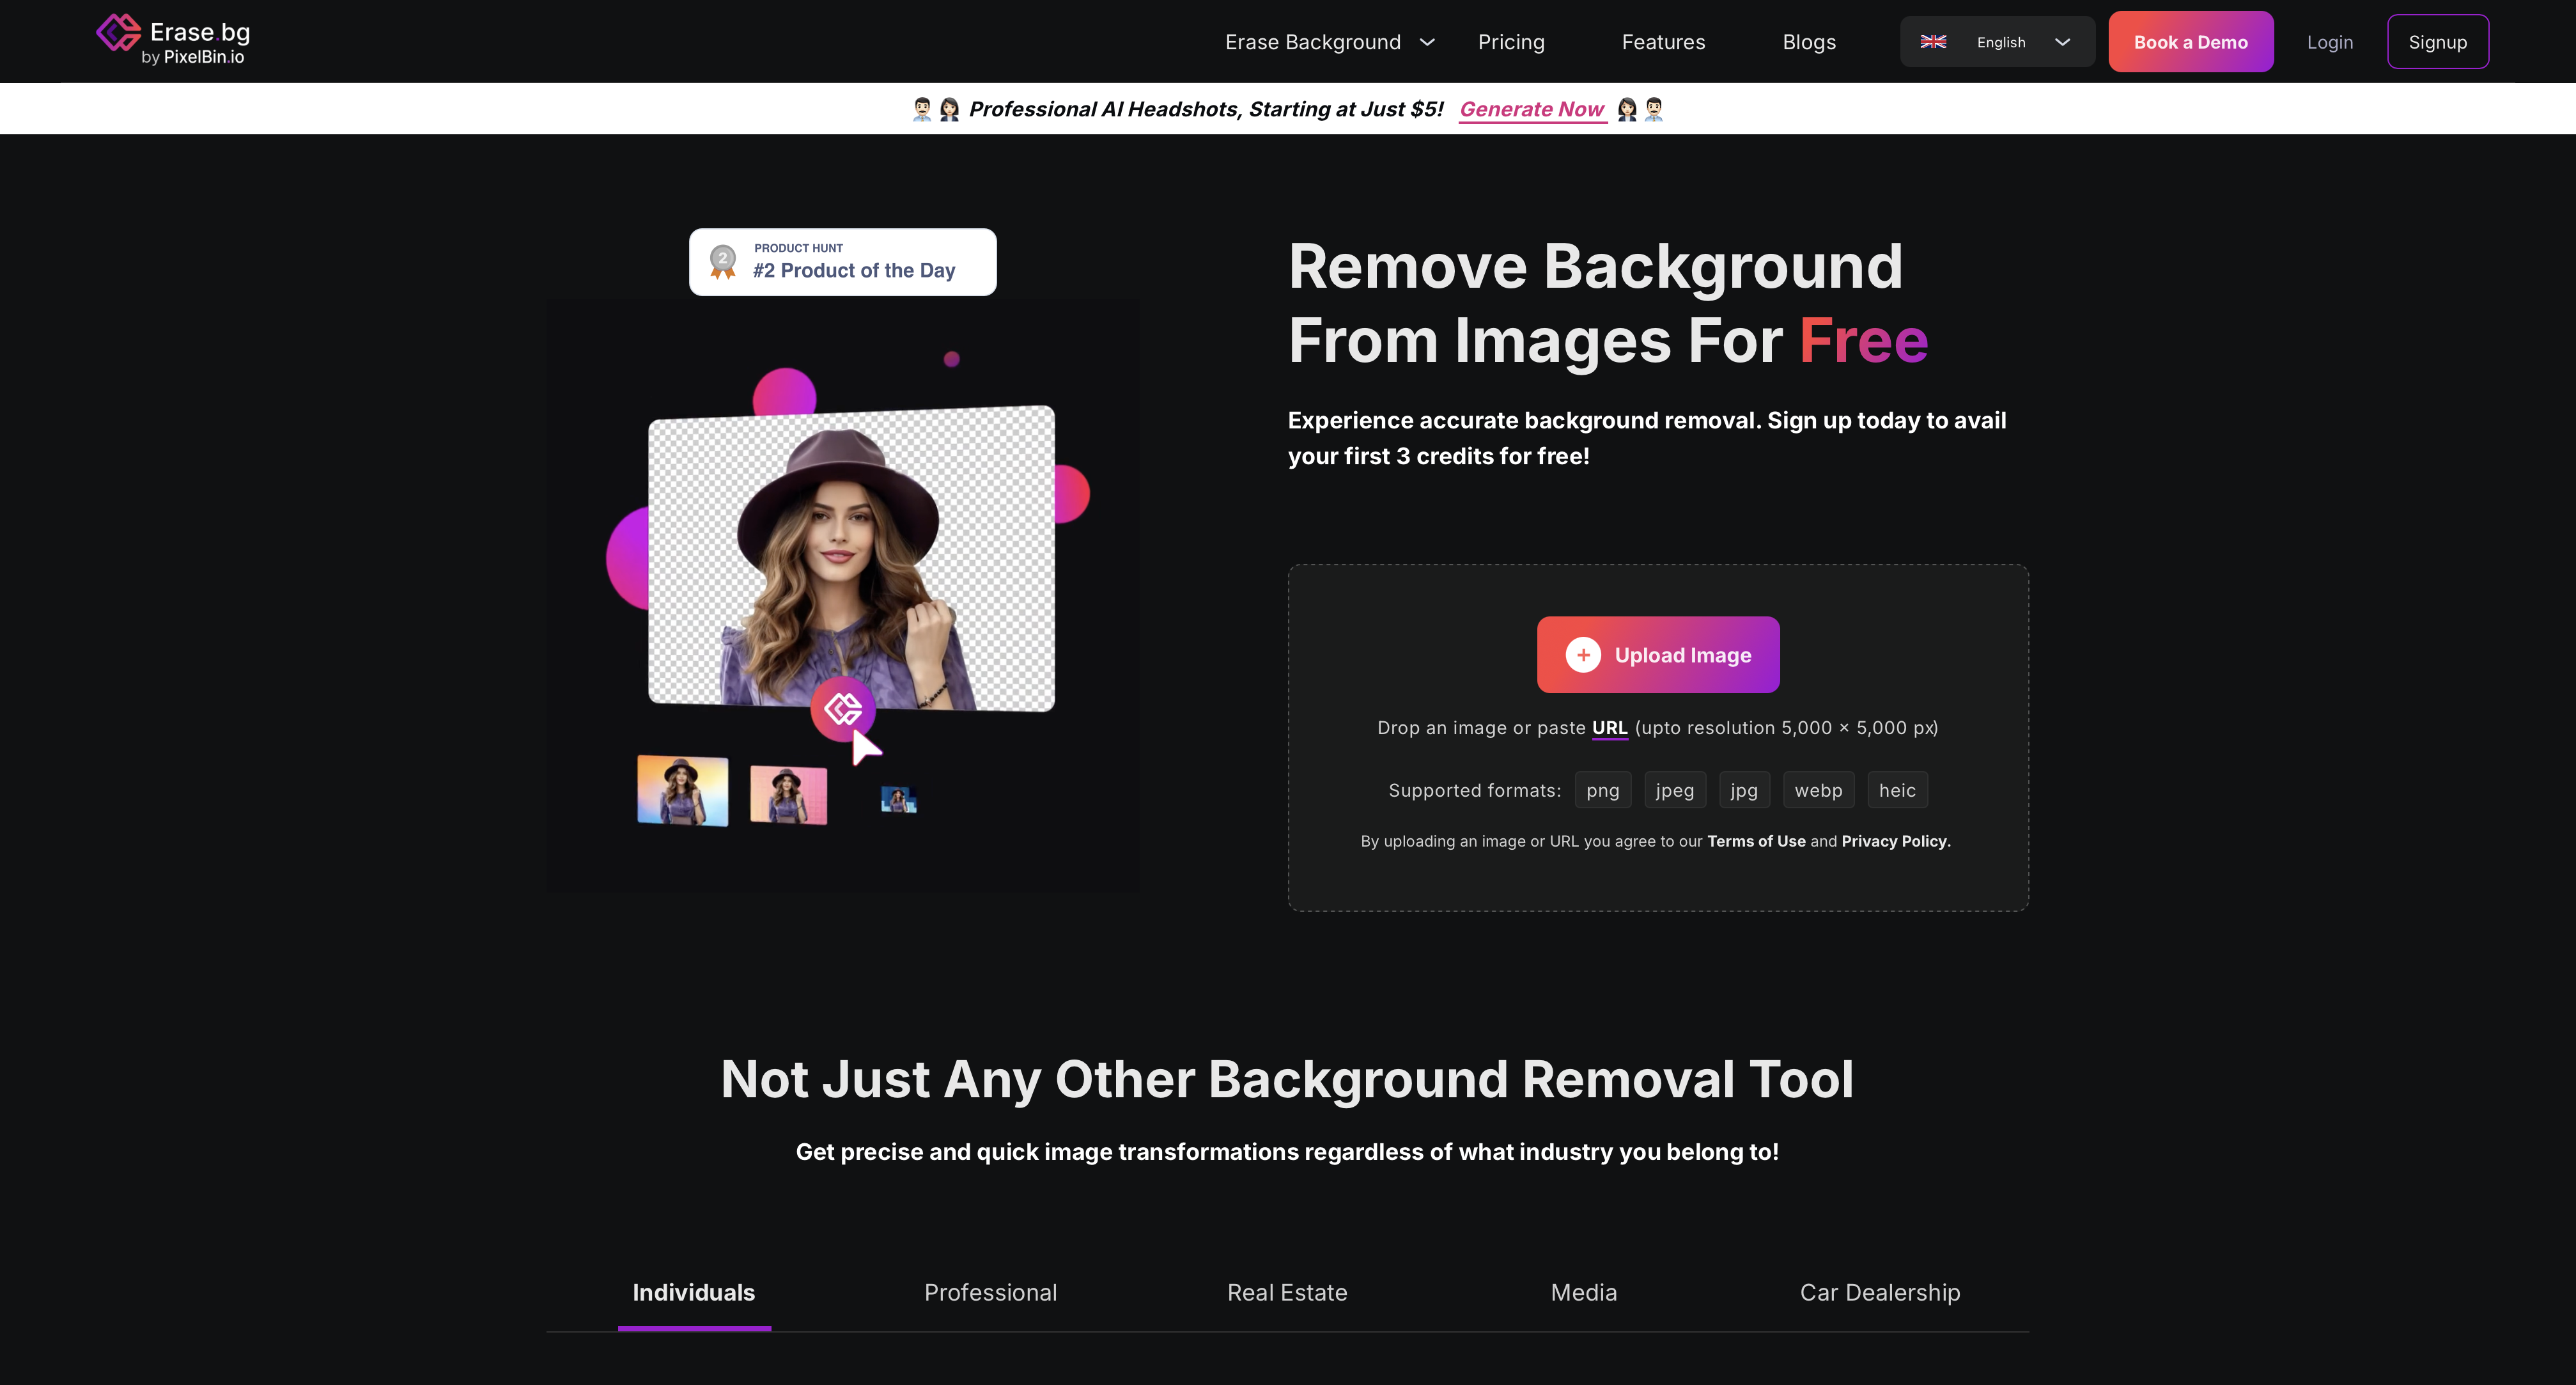Click the Book a Demo button
This screenshot has width=2576, height=1385.
tap(2190, 42)
